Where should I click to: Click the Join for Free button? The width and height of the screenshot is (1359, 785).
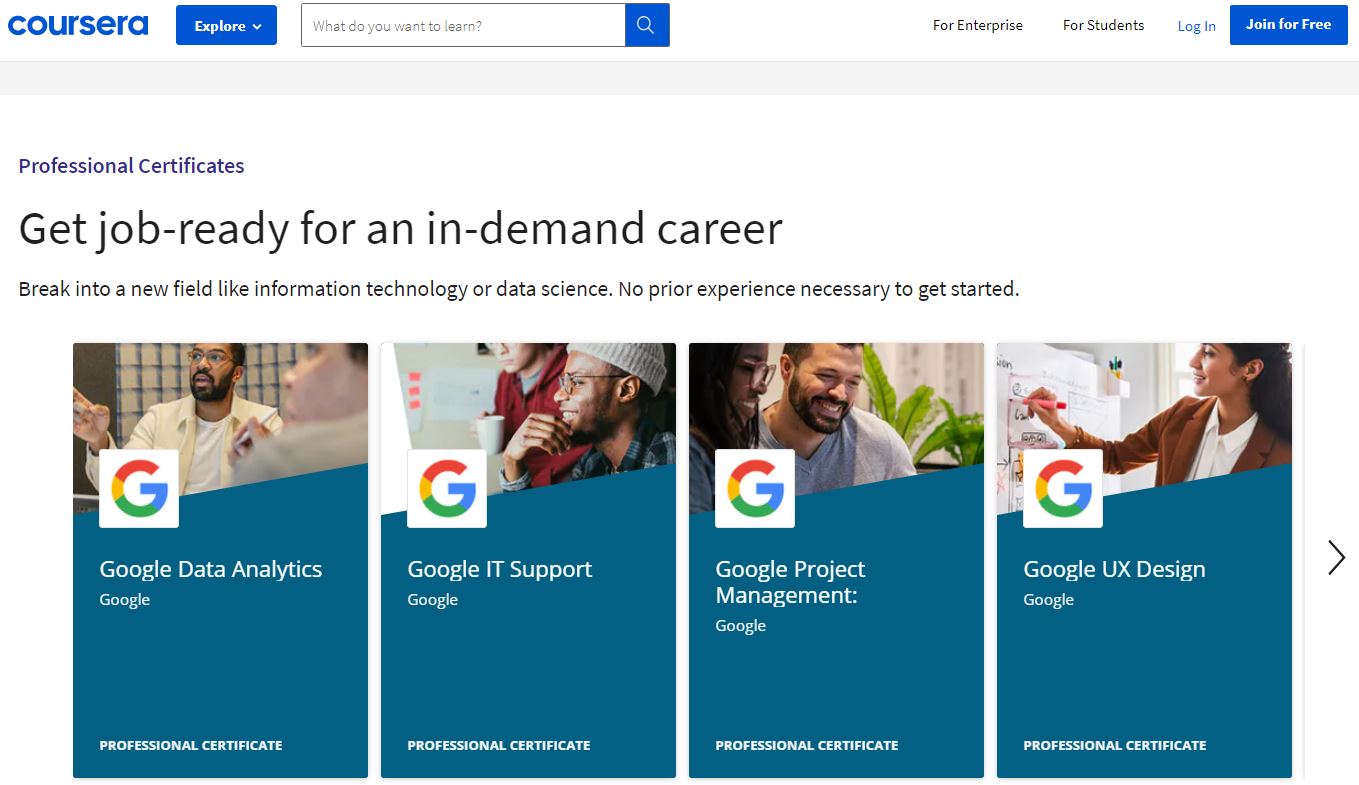[1288, 24]
